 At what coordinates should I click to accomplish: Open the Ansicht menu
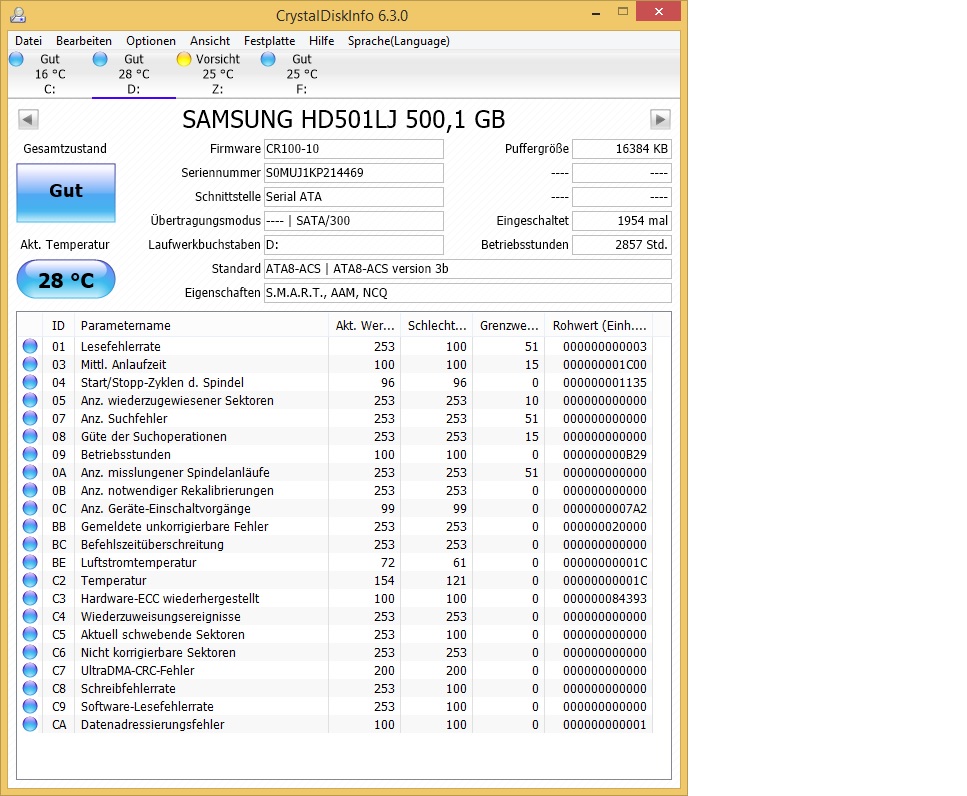point(210,41)
